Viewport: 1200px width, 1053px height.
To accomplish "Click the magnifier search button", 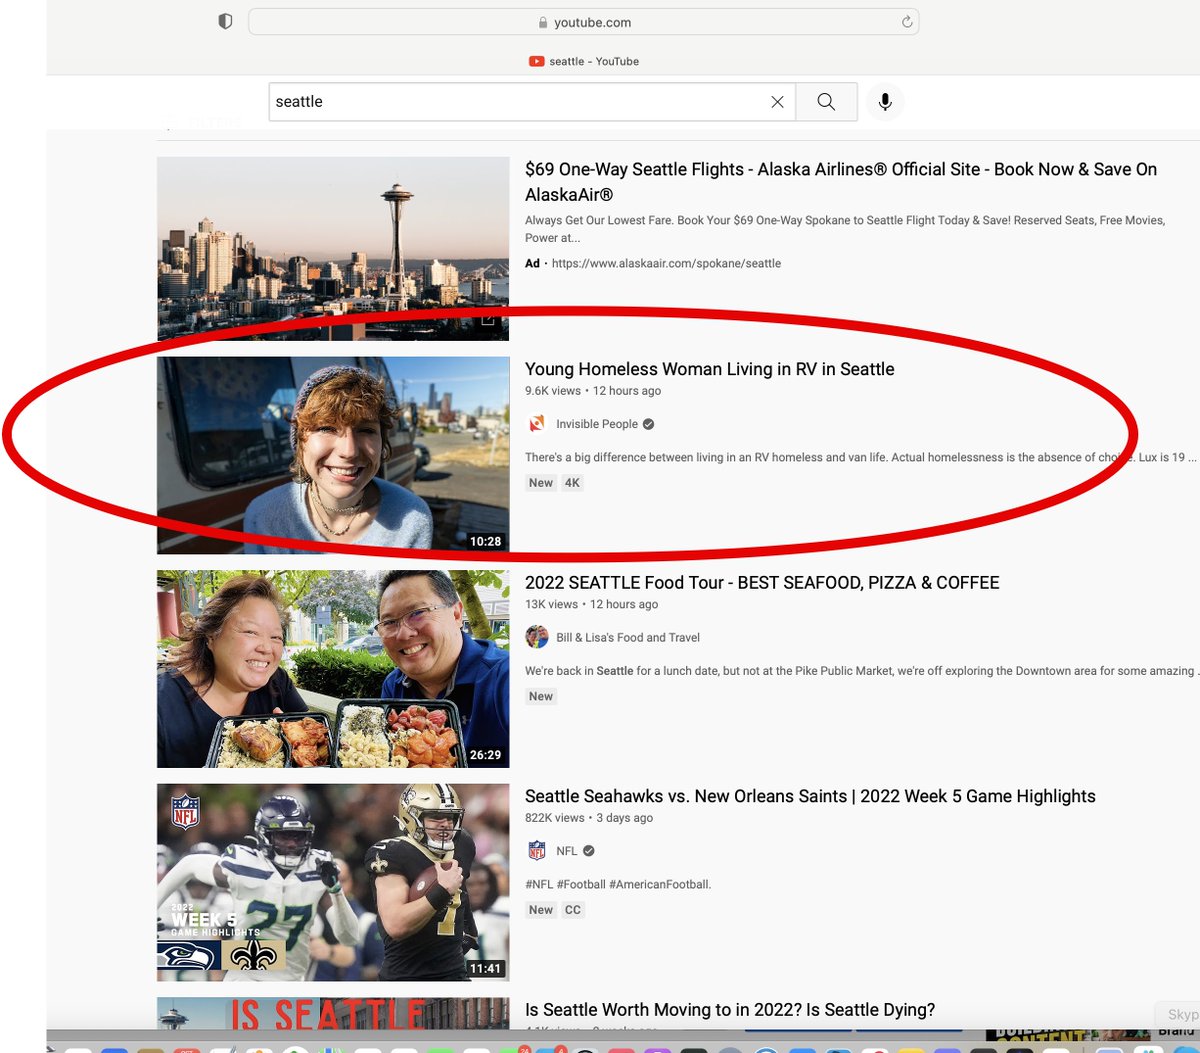I will [x=826, y=102].
